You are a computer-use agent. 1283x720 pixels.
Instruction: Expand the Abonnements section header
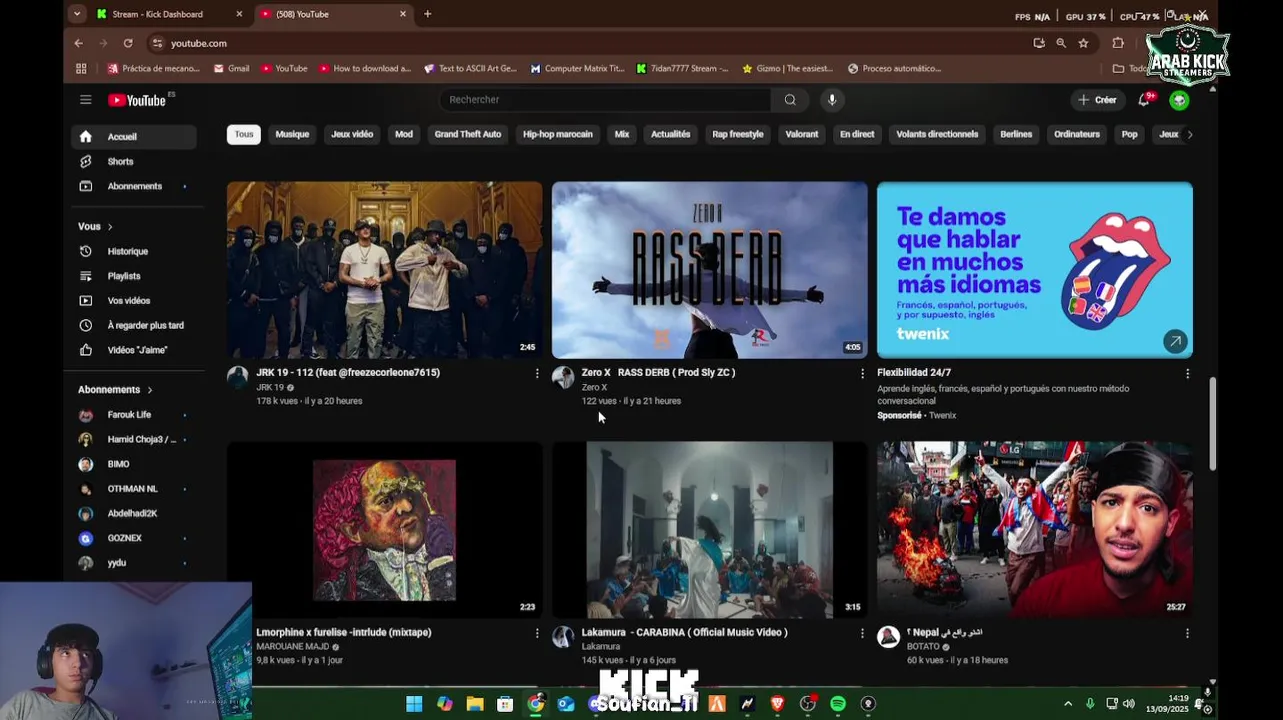coord(115,390)
